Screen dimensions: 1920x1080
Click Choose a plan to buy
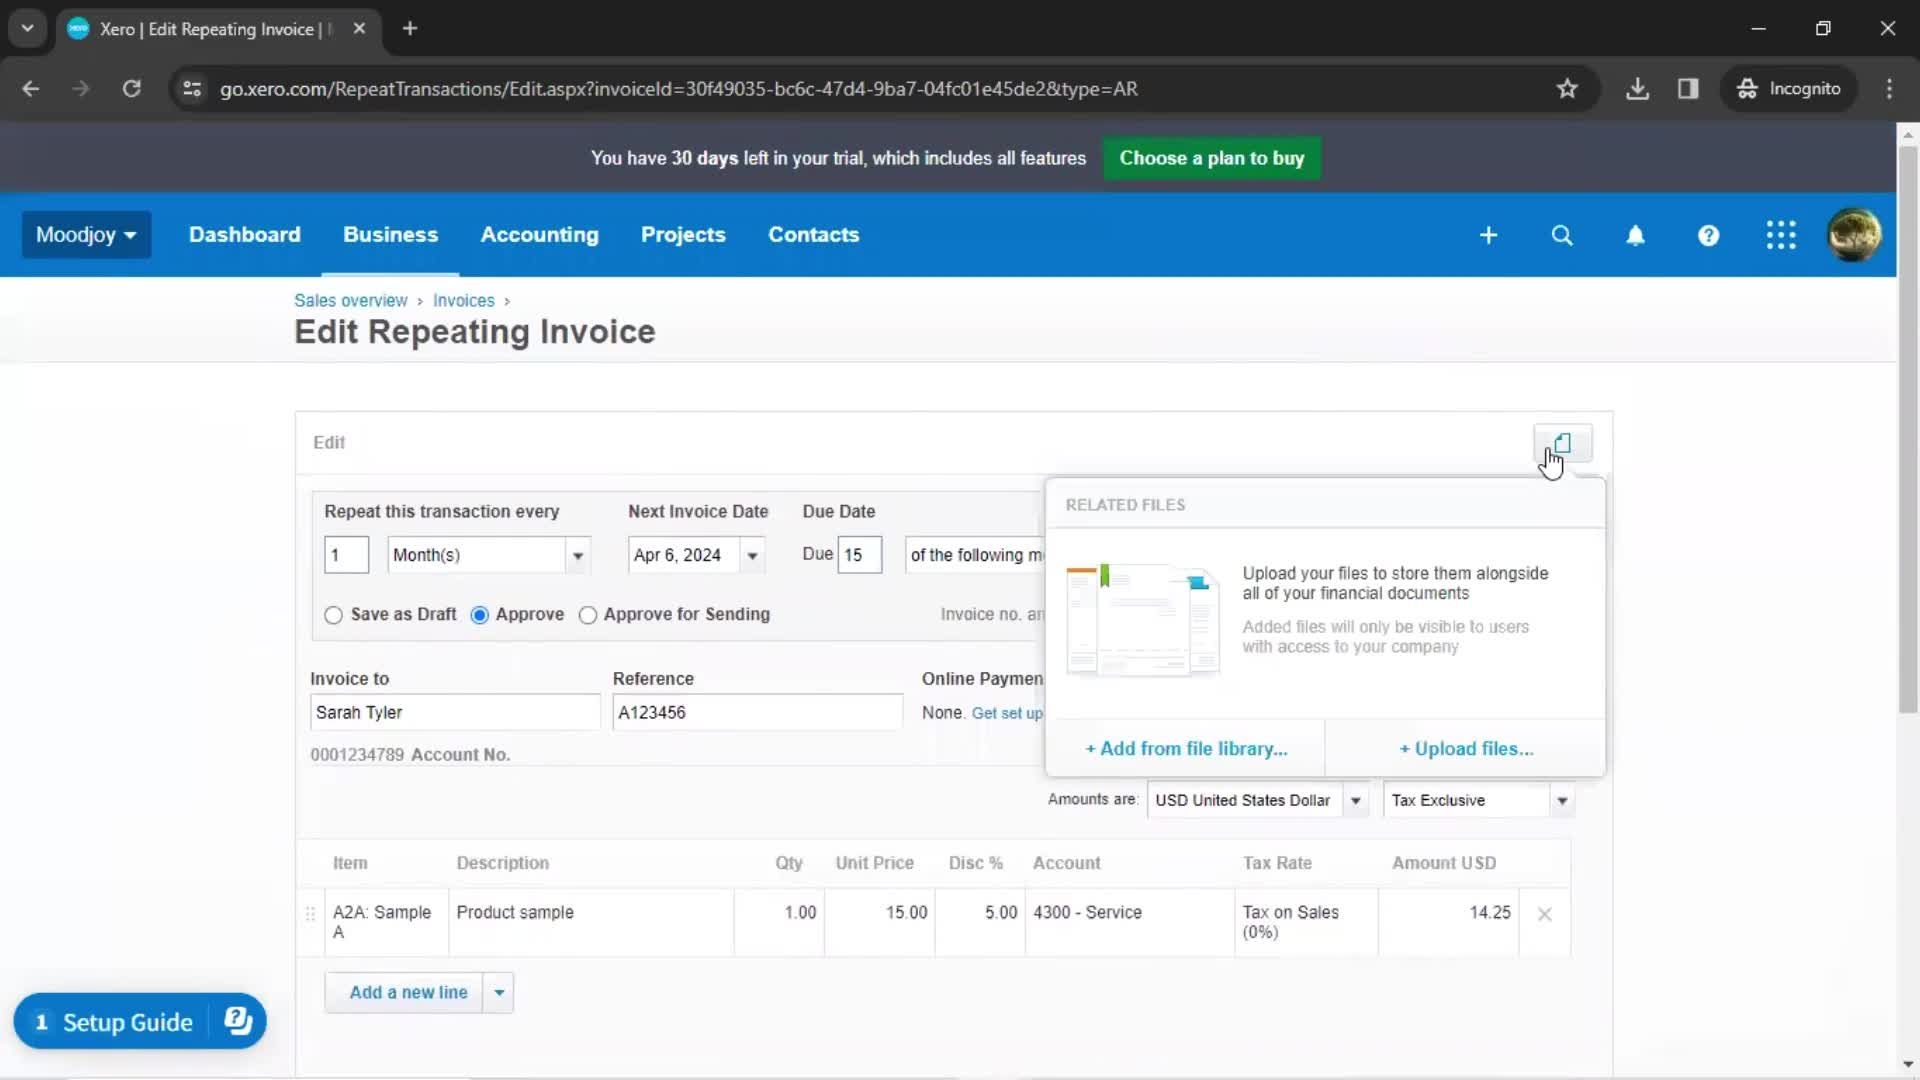(1211, 158)
